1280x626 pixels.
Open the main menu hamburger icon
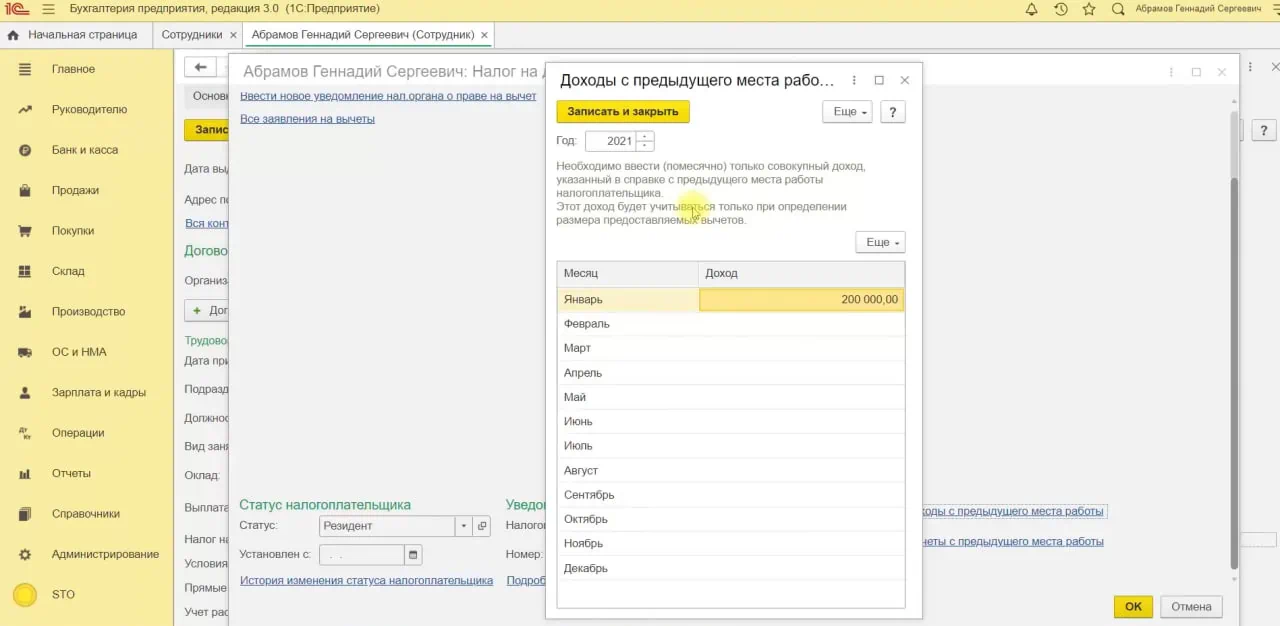tap(49, 9)
